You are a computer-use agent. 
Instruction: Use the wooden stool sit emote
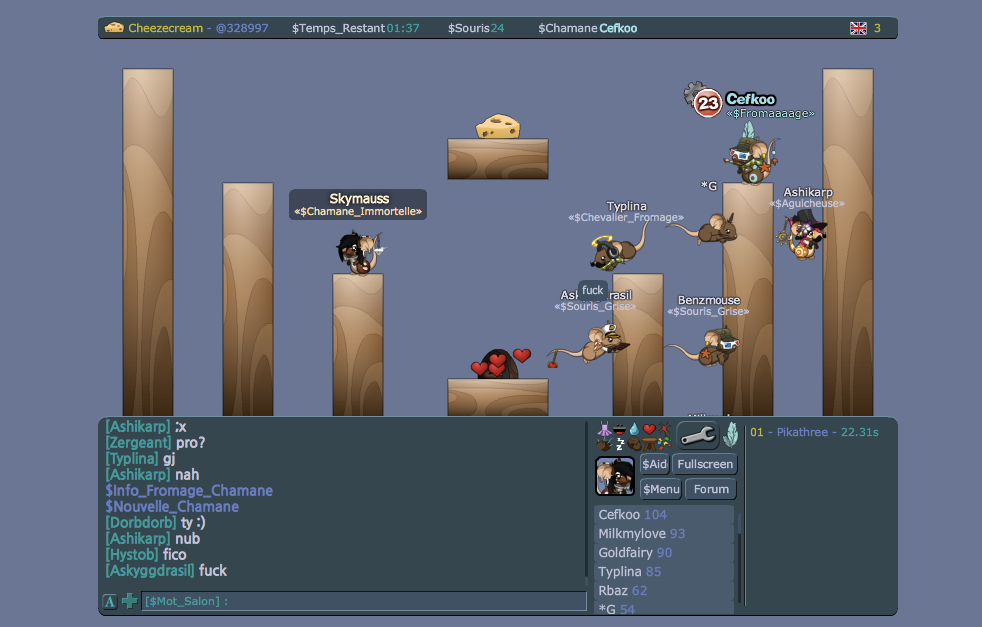(649, 443)
